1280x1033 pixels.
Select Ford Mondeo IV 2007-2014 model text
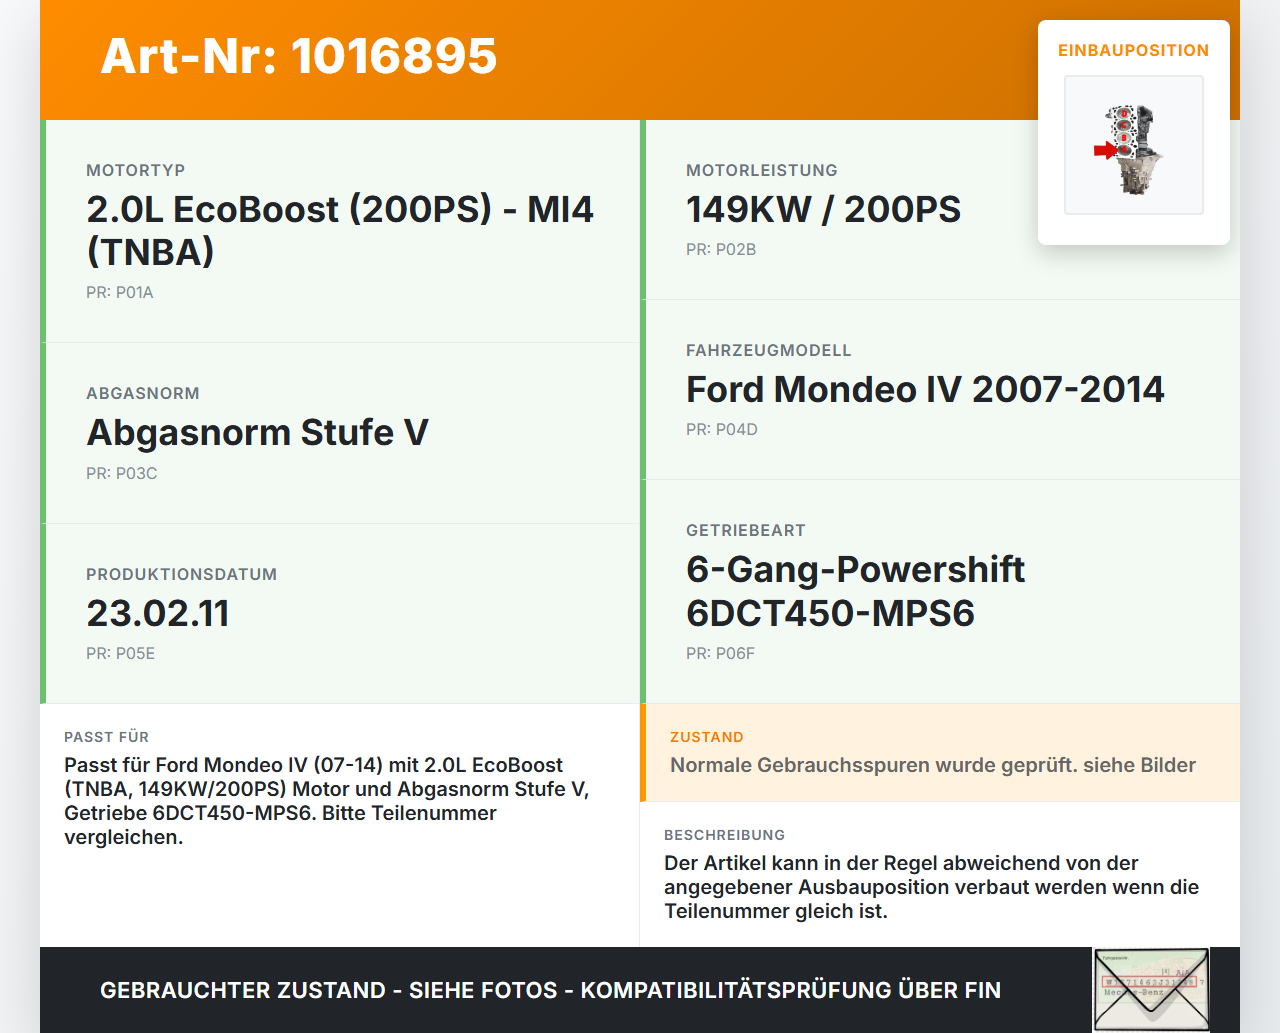(x=925, y=389)
